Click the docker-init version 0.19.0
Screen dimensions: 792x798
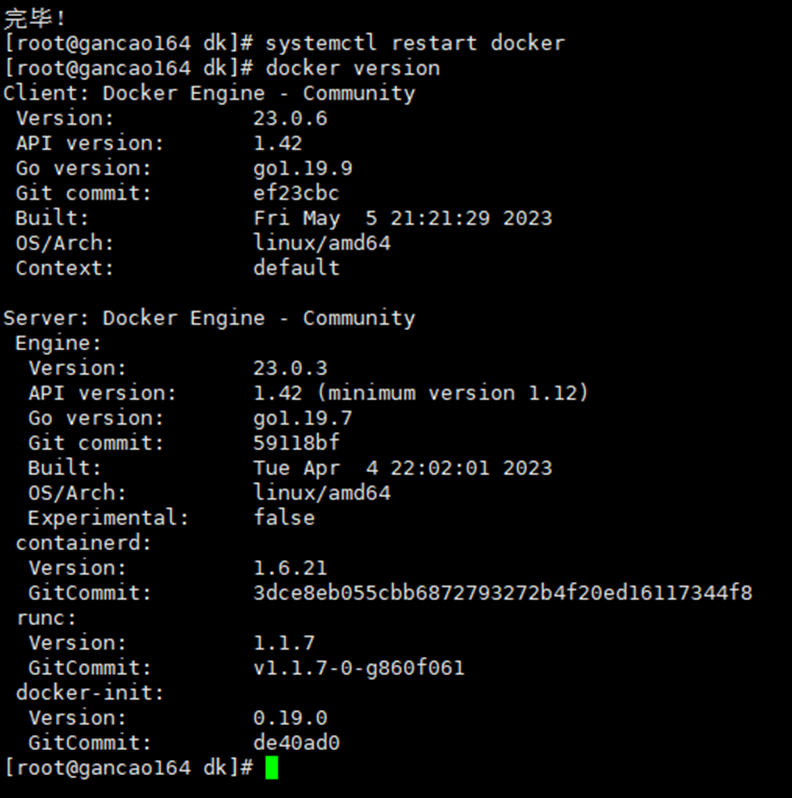click(290, 718)
